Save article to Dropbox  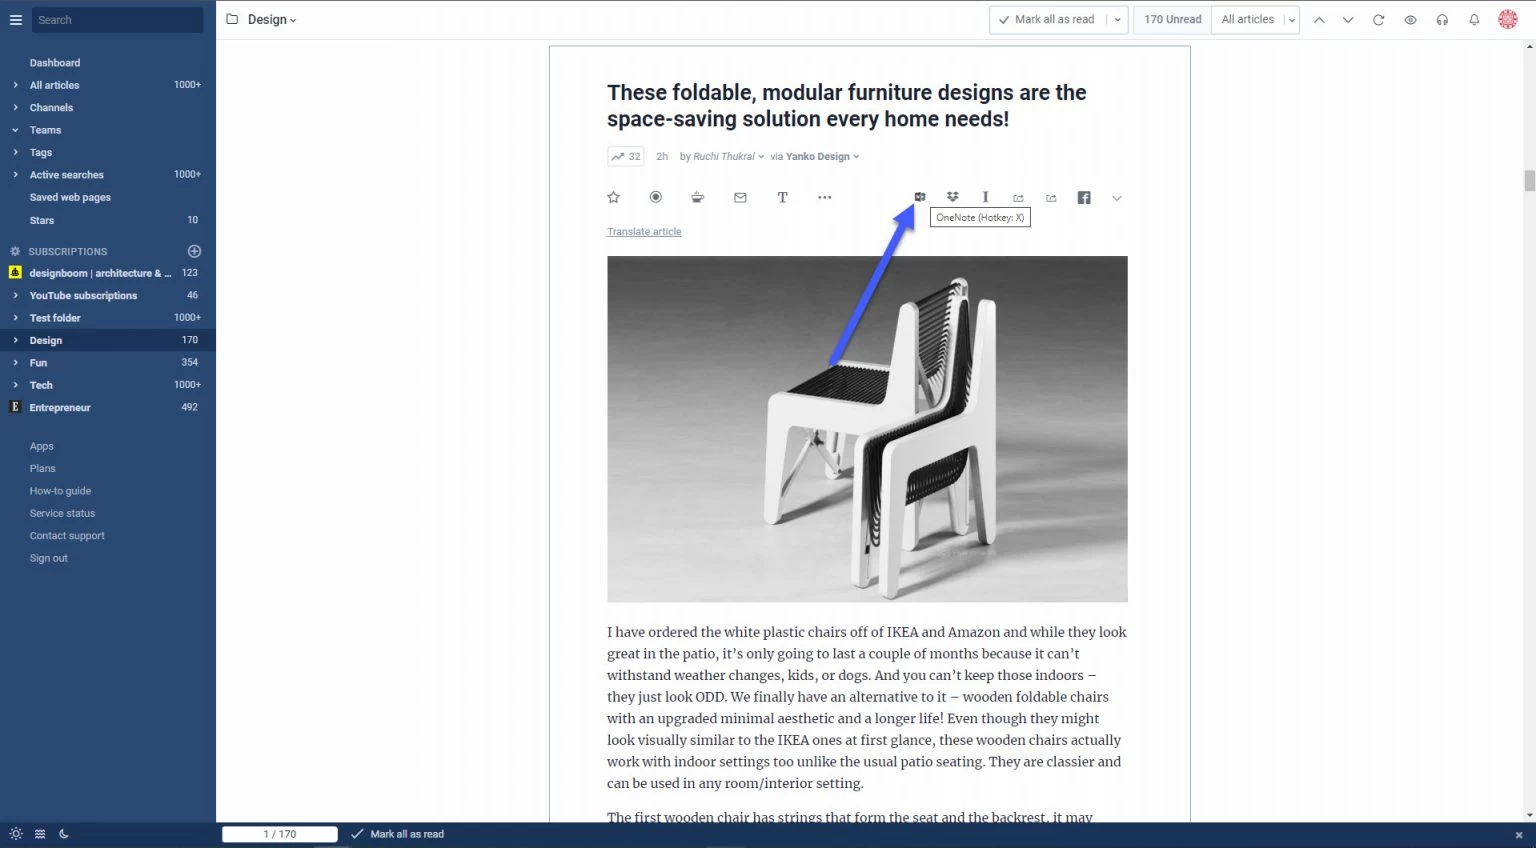pyautogui.click(x=953, y=197)
